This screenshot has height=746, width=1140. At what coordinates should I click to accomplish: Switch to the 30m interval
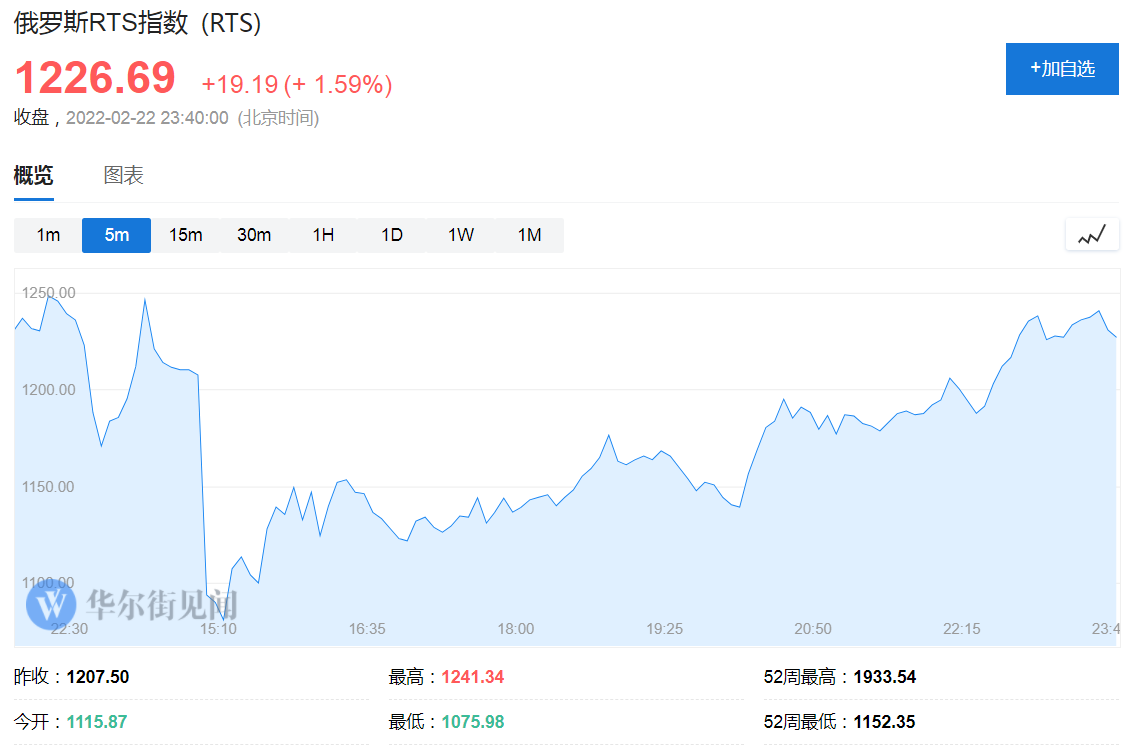point(254,235)
